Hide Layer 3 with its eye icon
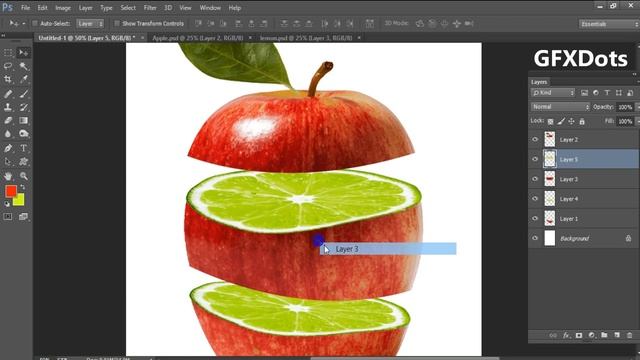Image resolution: width=640 pixels, height=360 pixels. [x=535, y=179]
